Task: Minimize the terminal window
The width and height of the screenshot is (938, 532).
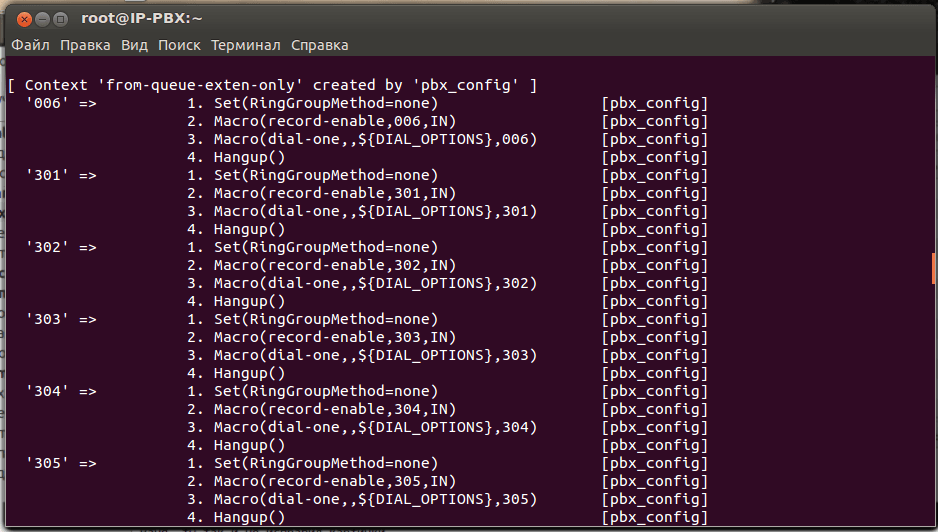Action: coord(40,19)
